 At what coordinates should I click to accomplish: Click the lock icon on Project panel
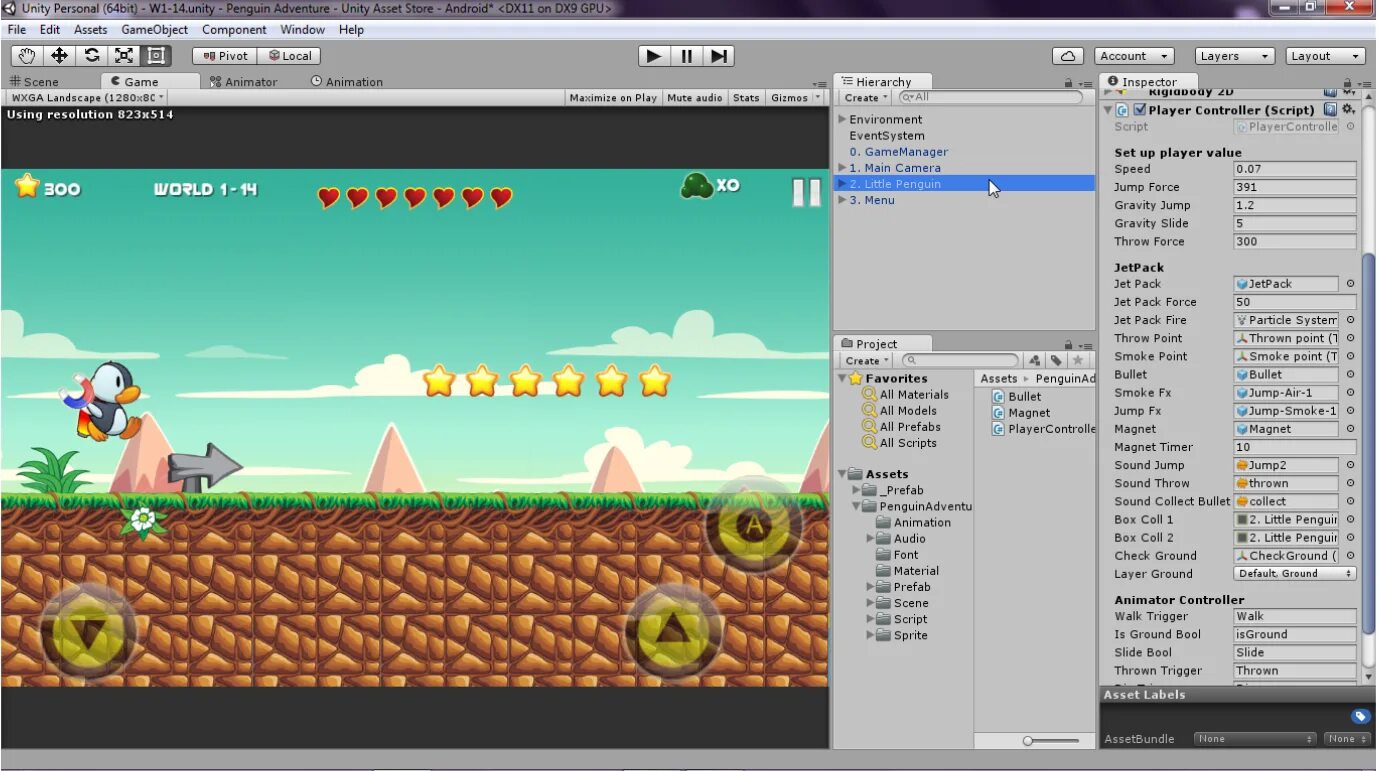(1068, 345)
